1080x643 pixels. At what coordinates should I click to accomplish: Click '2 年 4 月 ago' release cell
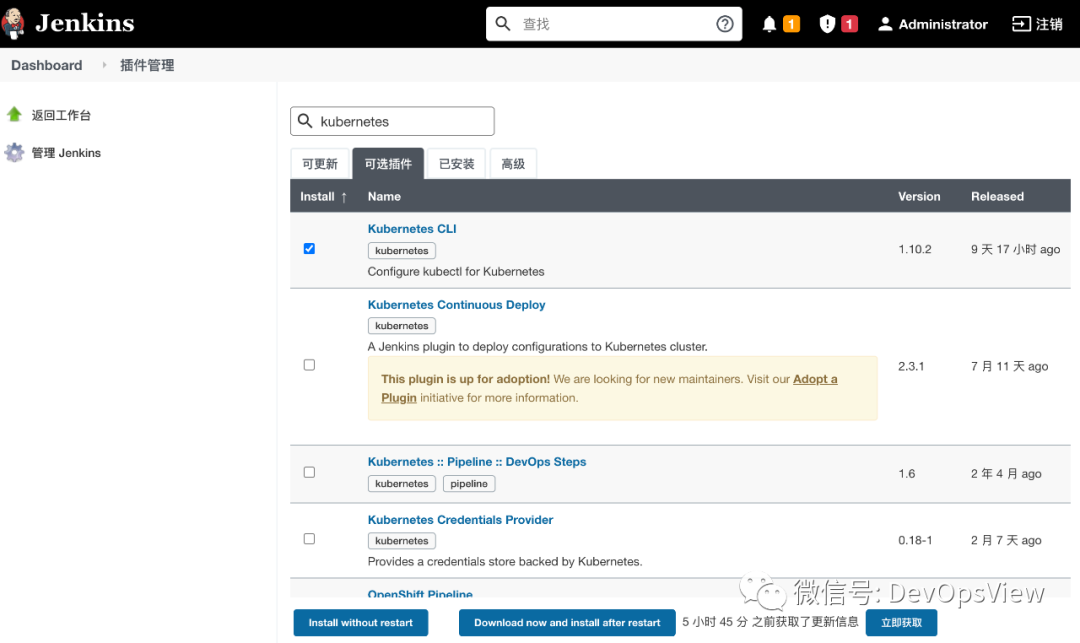click(1006, 474)
